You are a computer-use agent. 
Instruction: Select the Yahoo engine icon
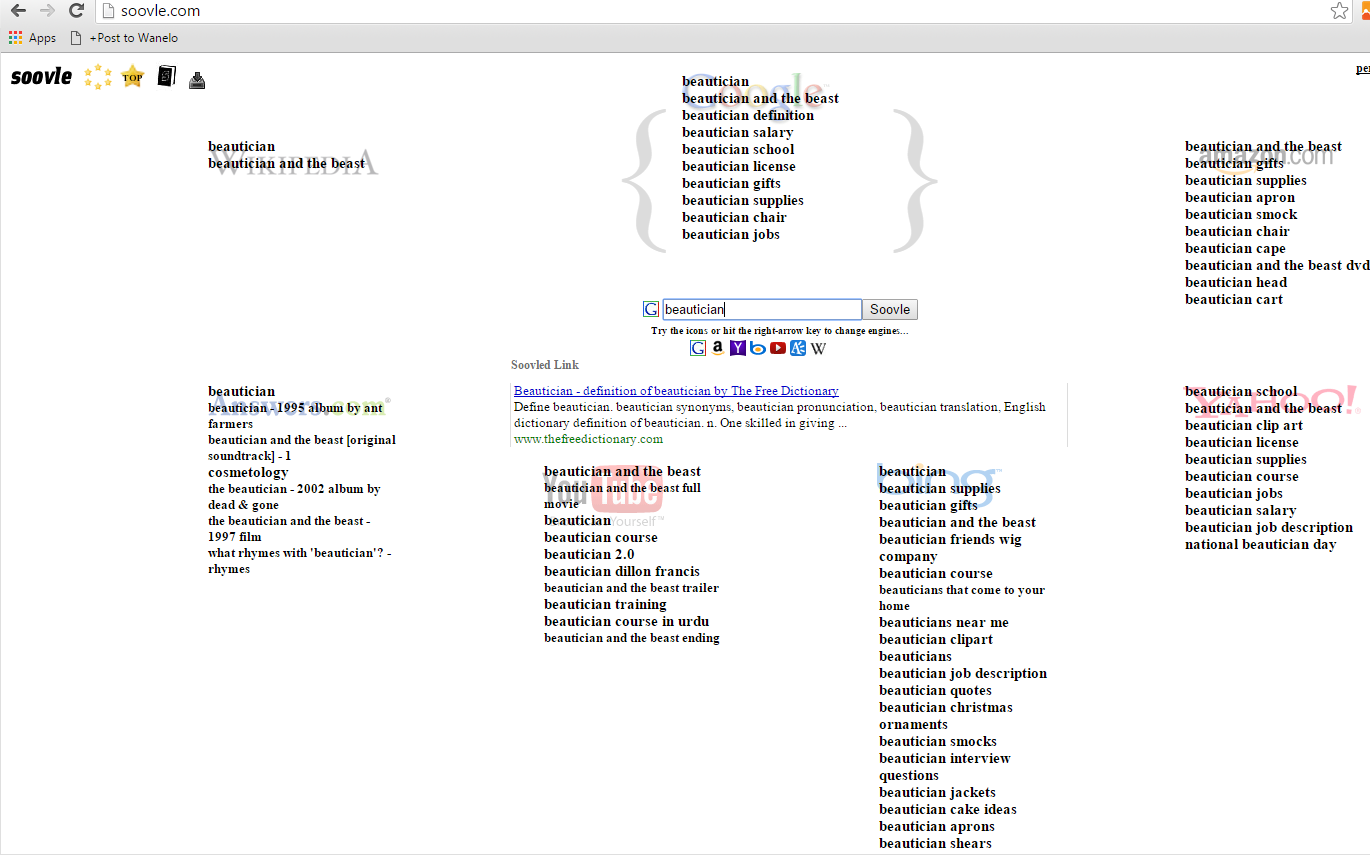point(738,348)
